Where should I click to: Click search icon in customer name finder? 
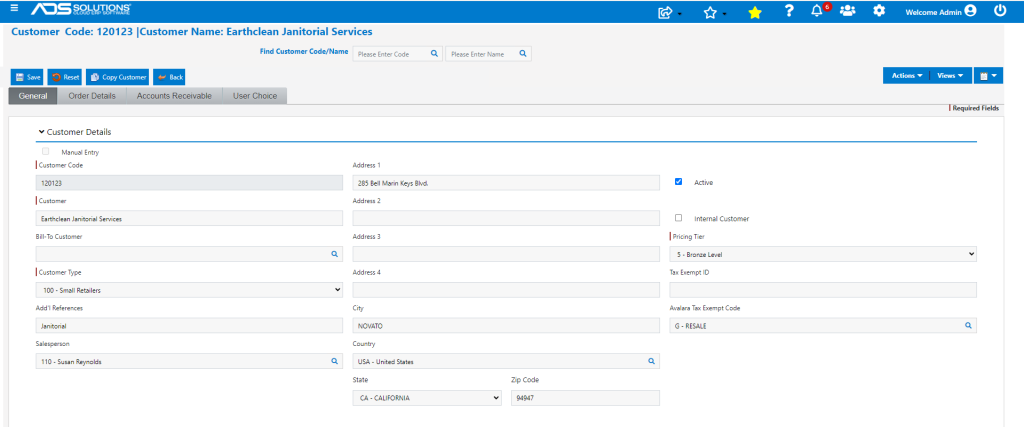[522, 54]
